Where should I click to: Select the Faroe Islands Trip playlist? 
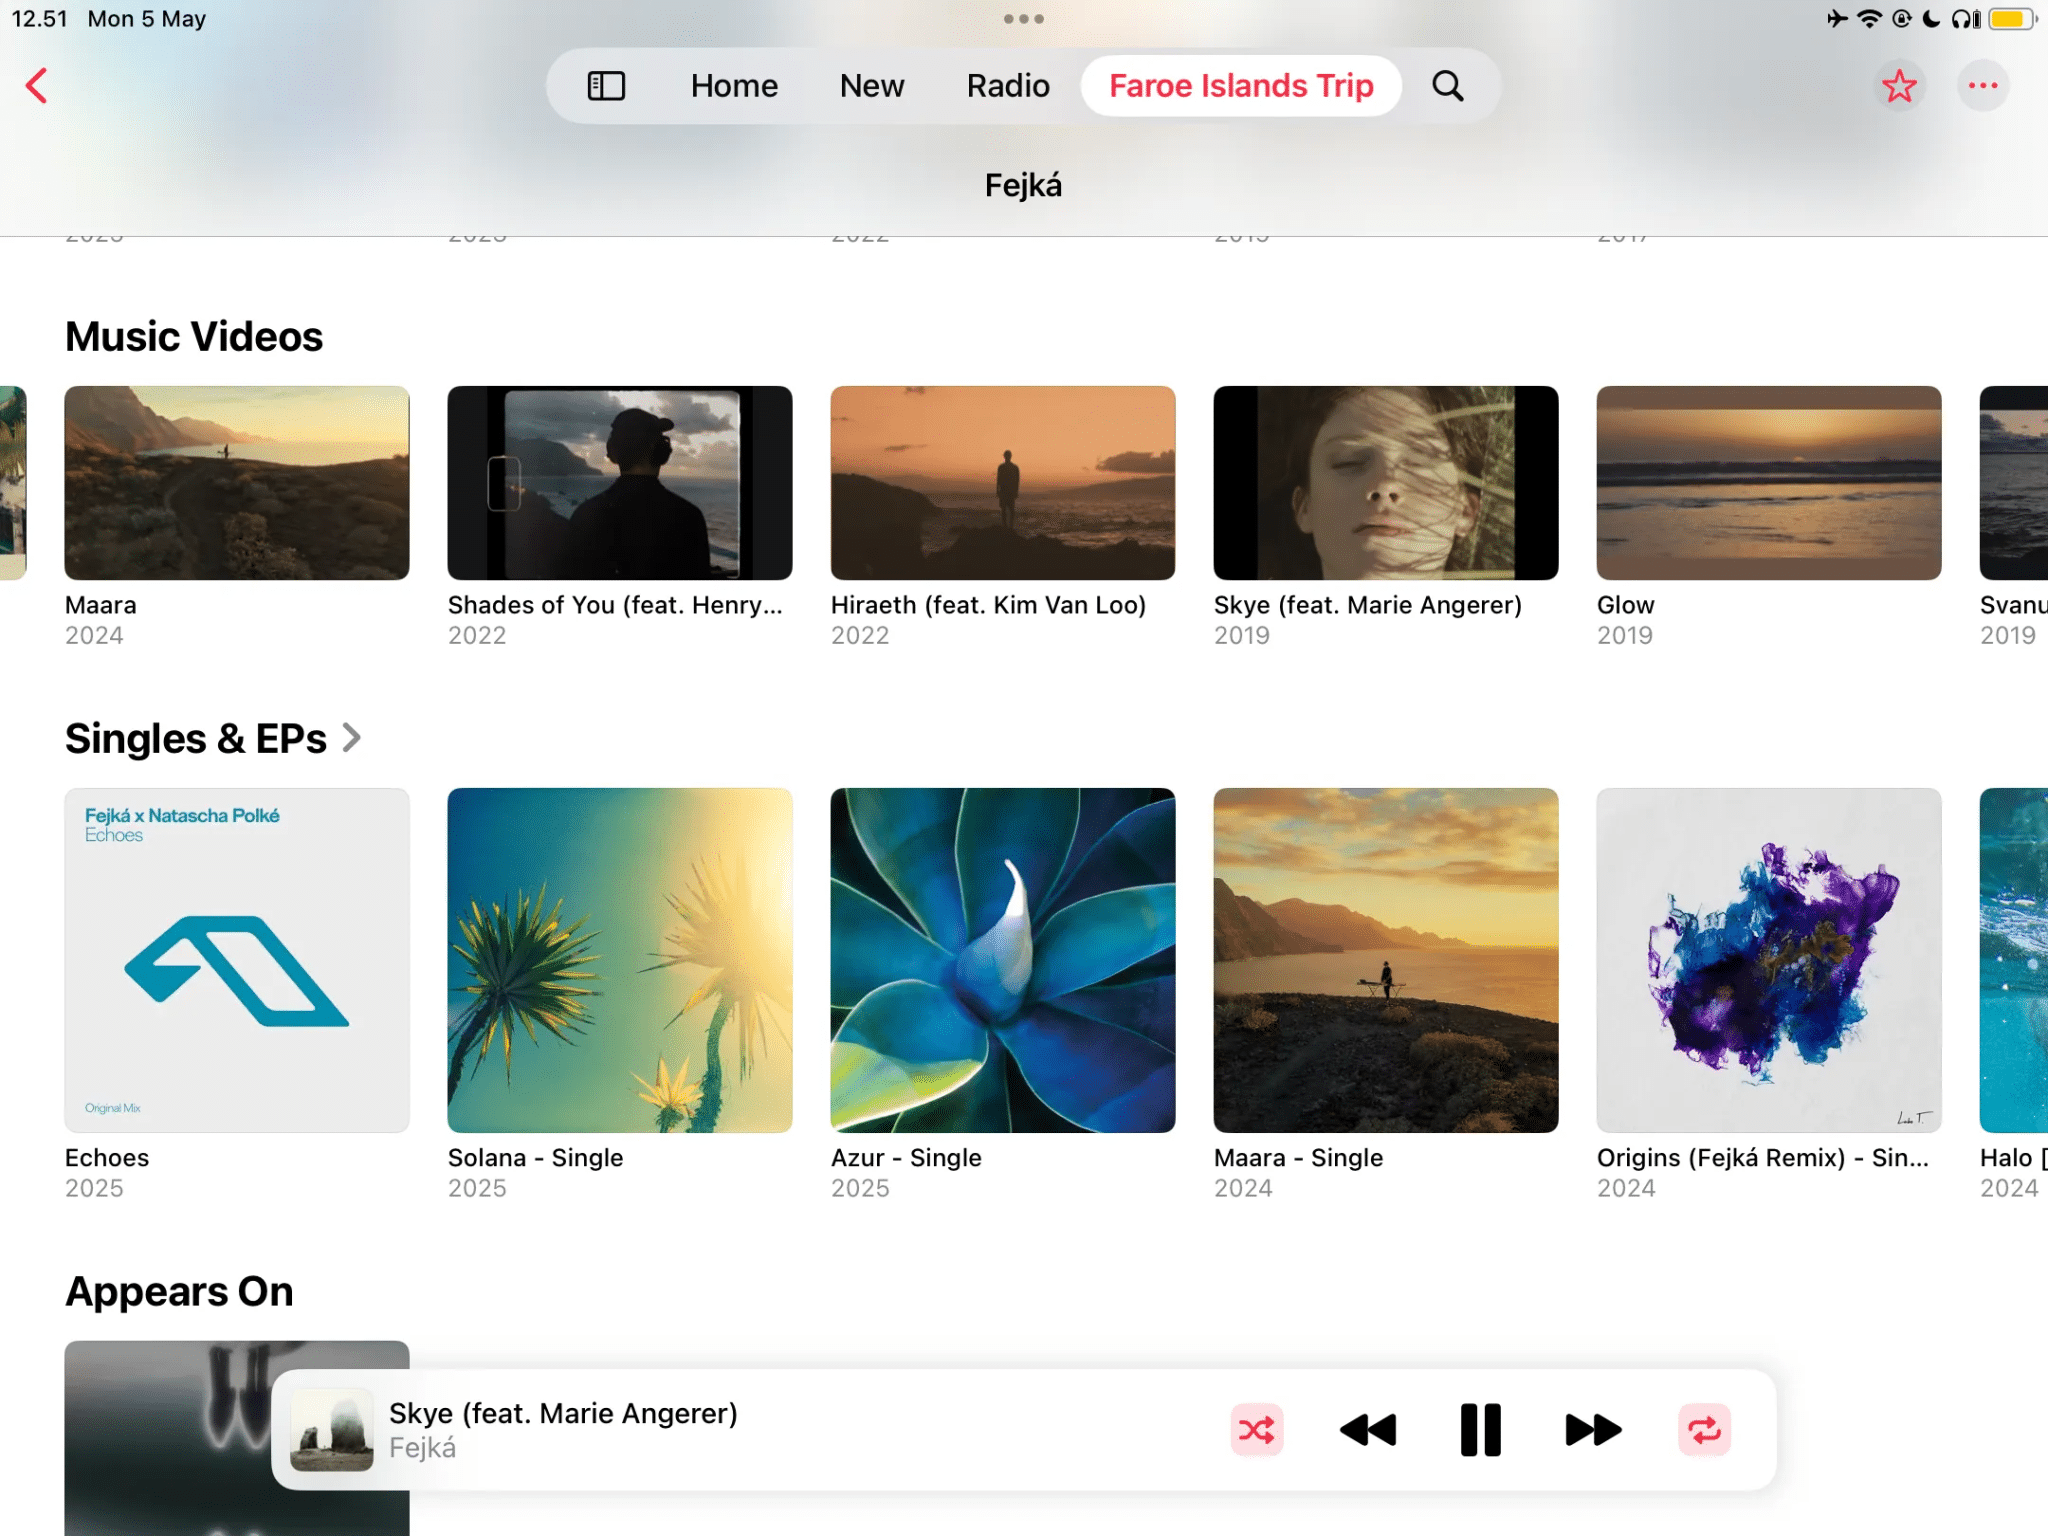pyautogui.click(x=1240, y=86)
